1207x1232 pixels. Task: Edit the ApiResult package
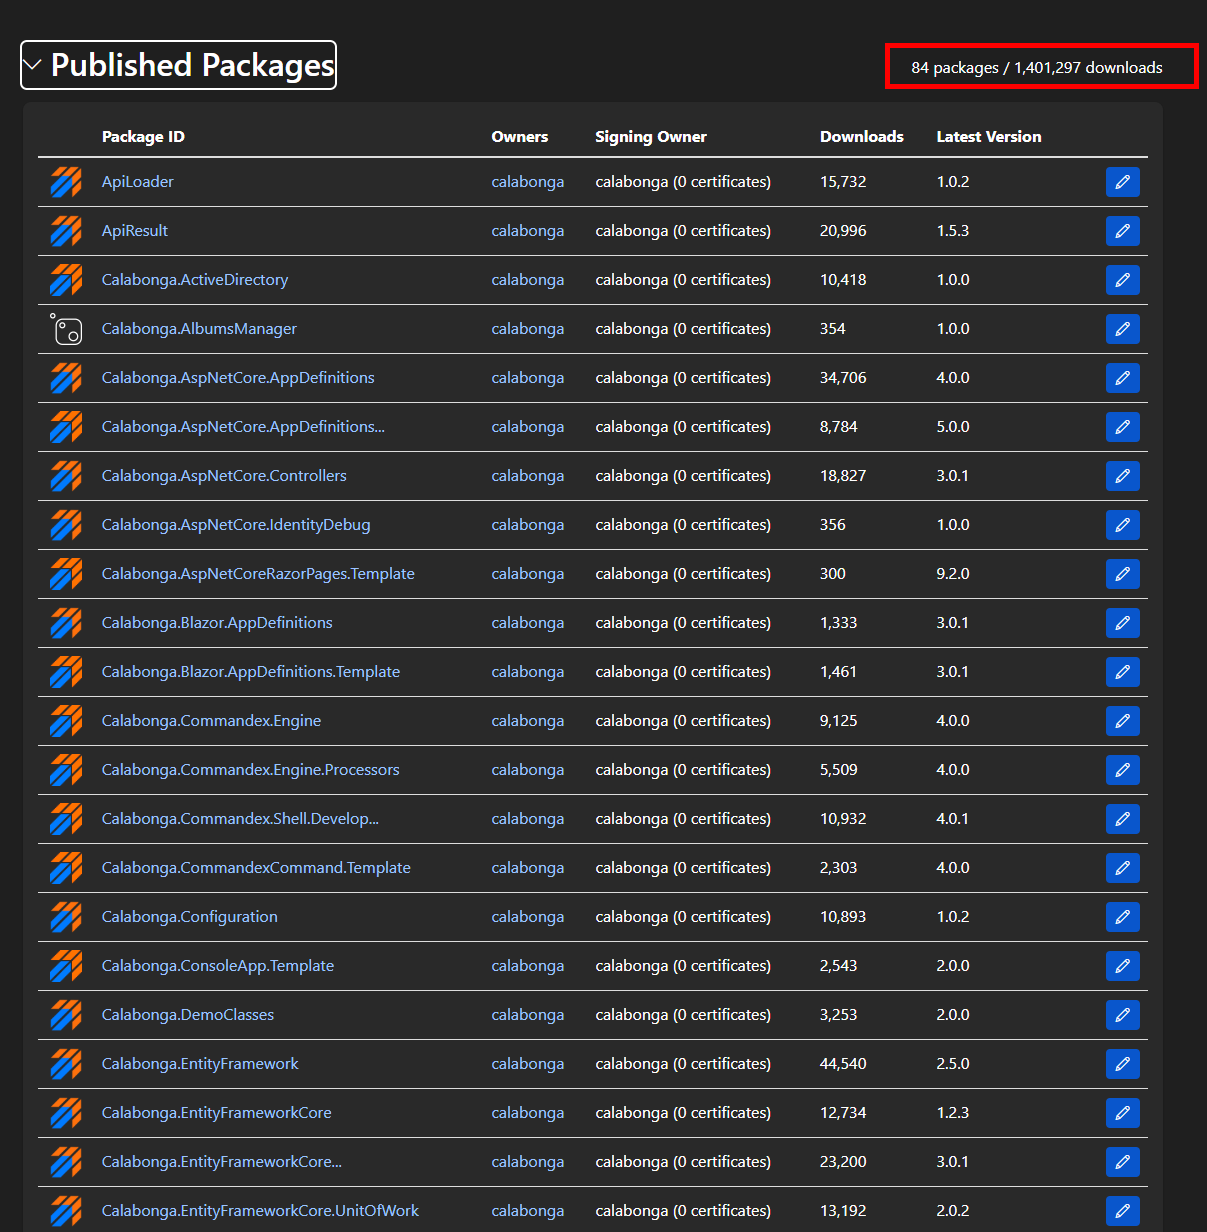[1122, 231]
